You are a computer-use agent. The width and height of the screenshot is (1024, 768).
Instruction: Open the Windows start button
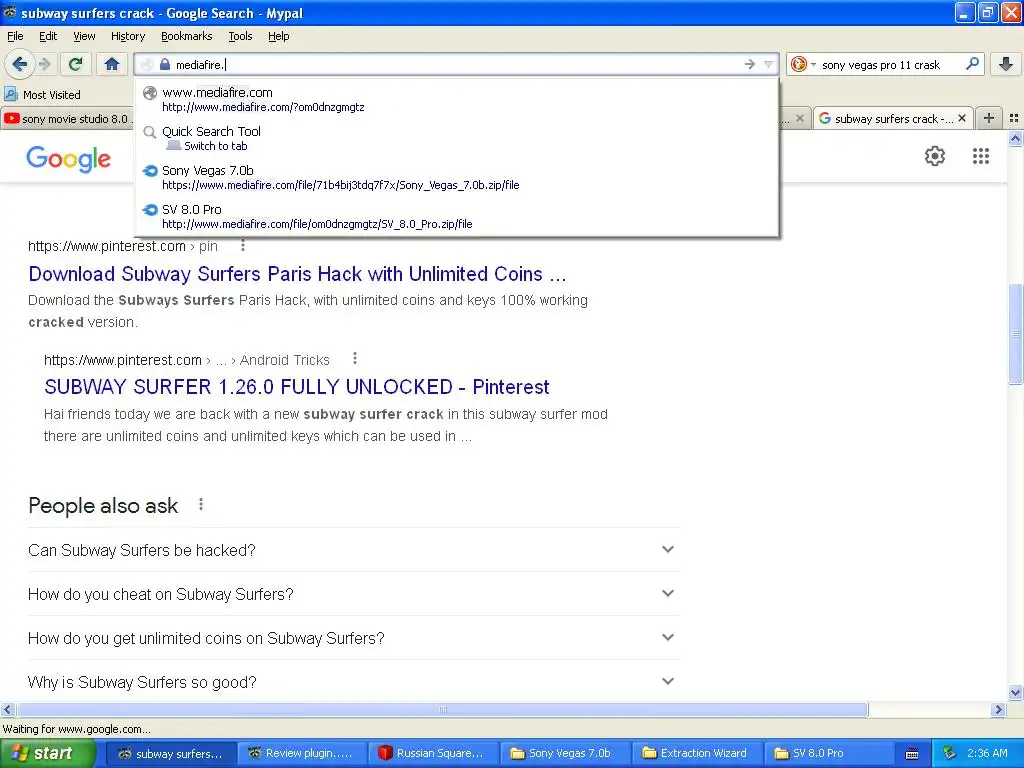pos(47,753)
